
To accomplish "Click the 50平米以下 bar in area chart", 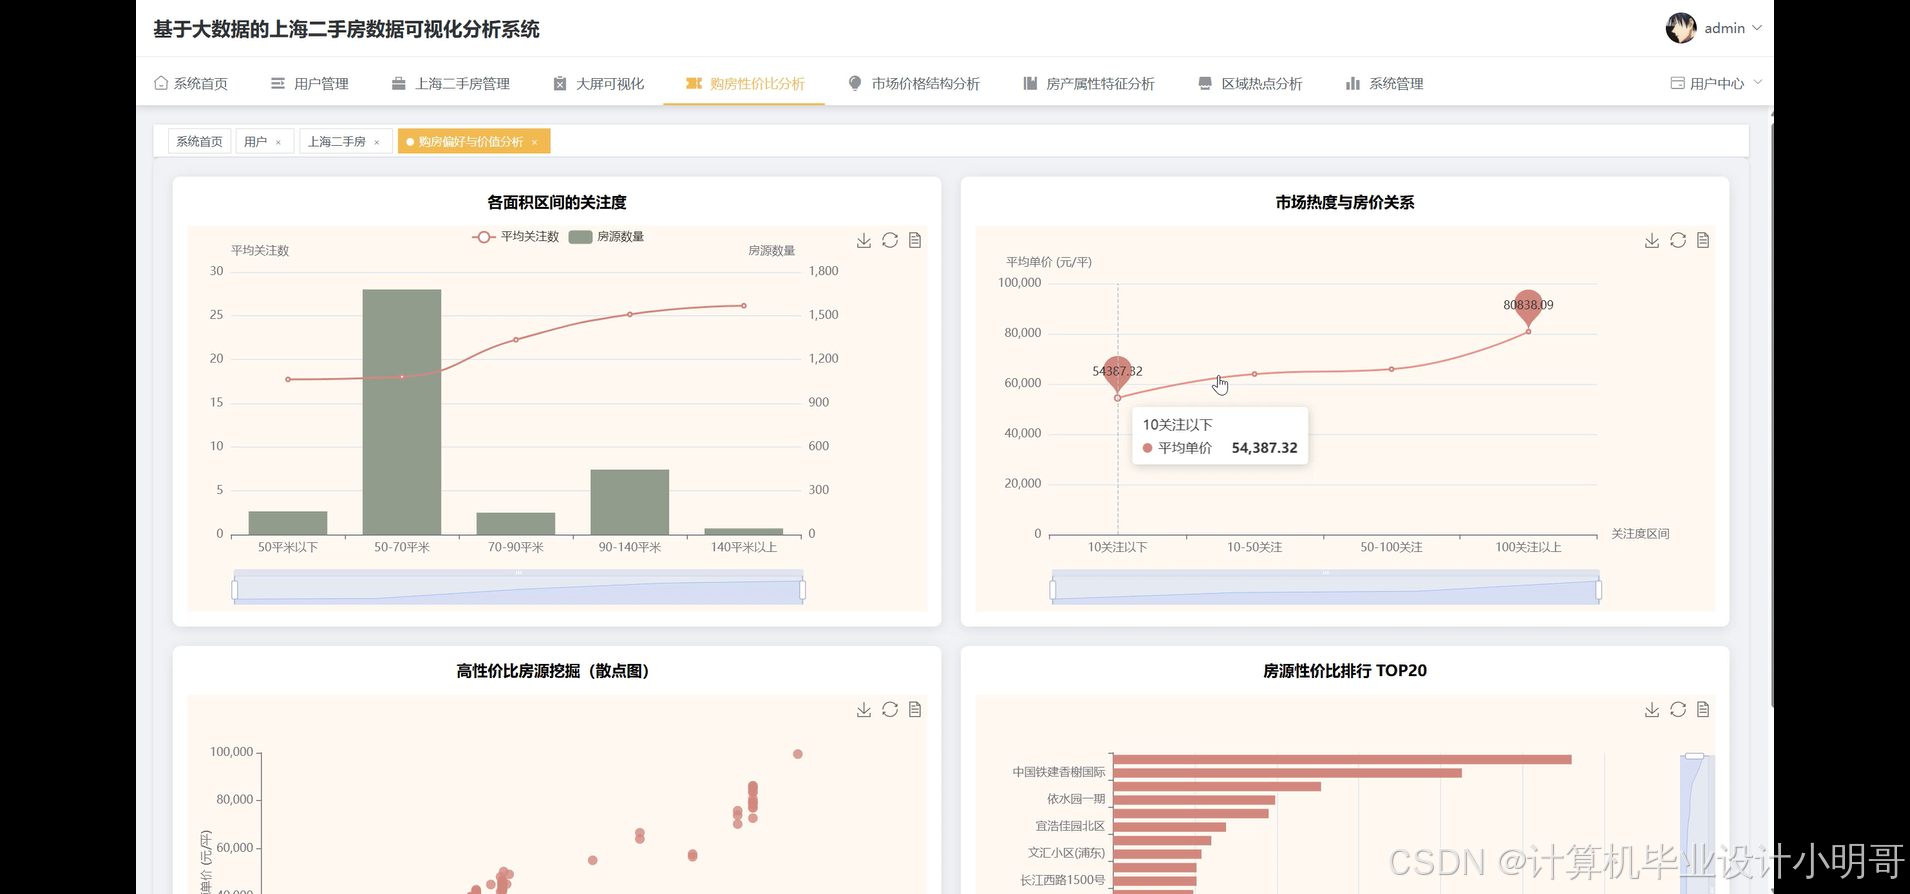I will coord(288,523).
